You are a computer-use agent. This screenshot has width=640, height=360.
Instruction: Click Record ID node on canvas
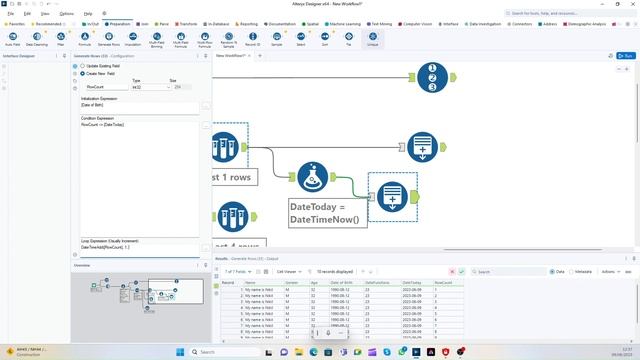pos(432,77)
